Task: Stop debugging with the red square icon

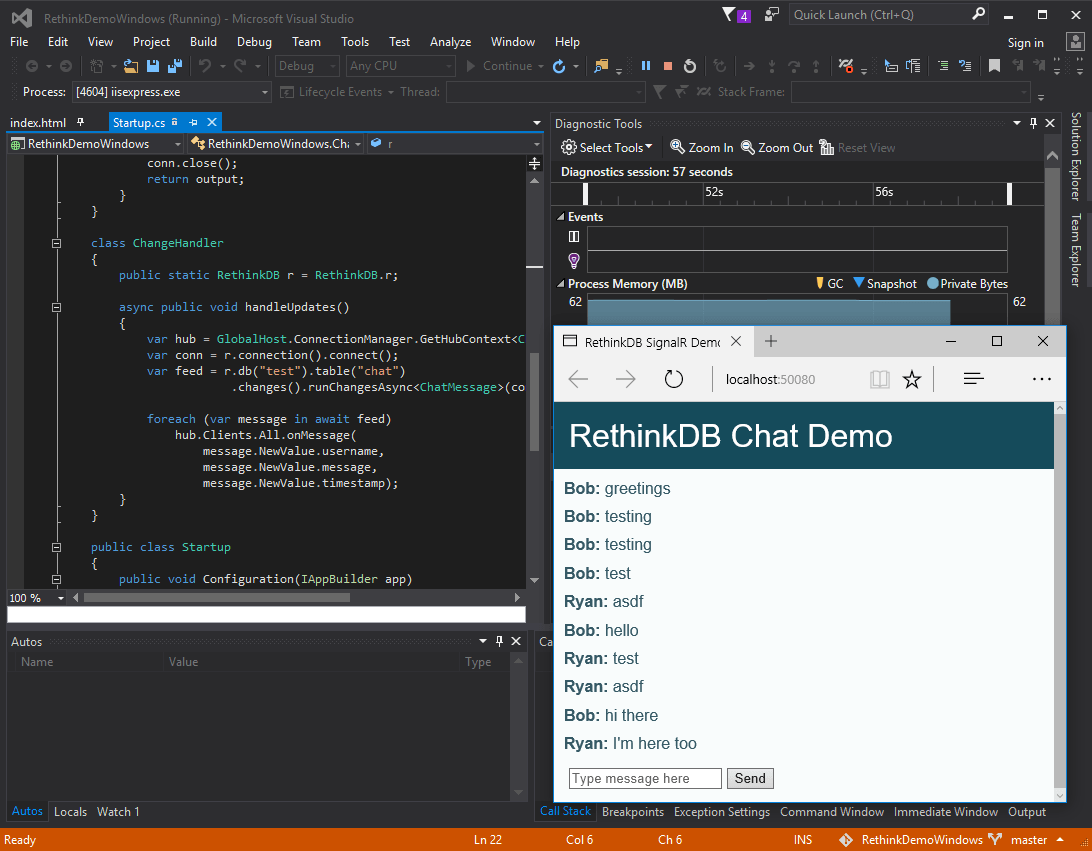Action: pos(667,66)
